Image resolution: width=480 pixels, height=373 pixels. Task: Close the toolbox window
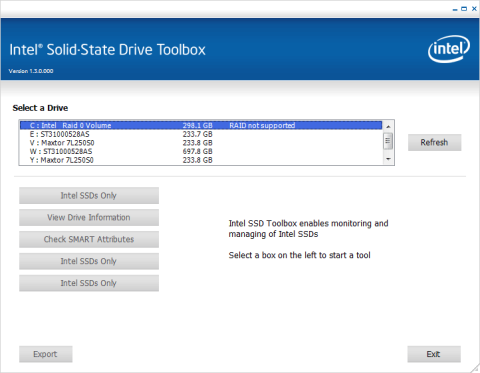474,9
